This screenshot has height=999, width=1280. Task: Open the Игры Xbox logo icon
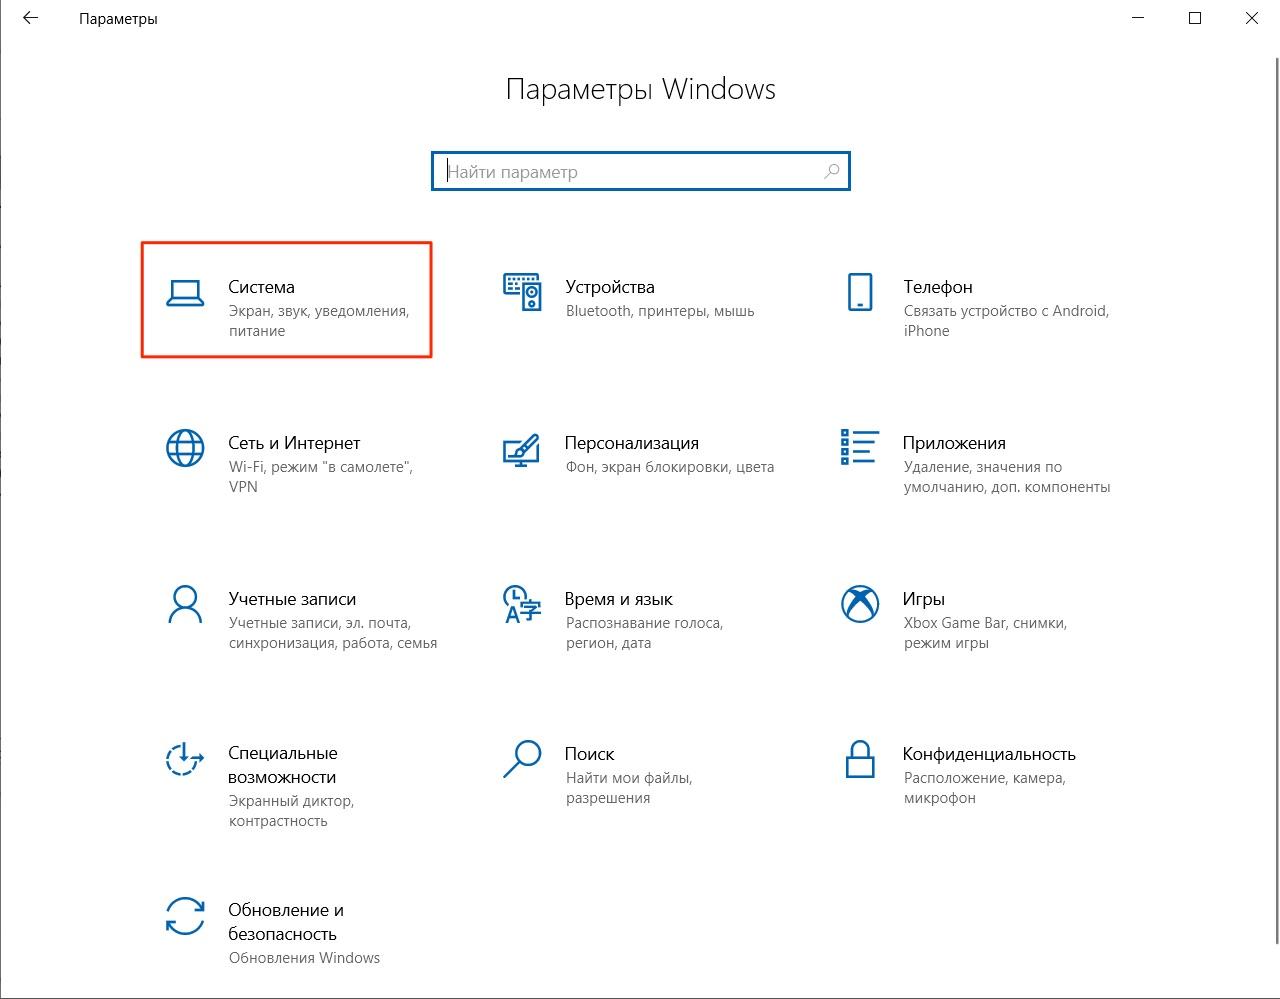point(860,603)
